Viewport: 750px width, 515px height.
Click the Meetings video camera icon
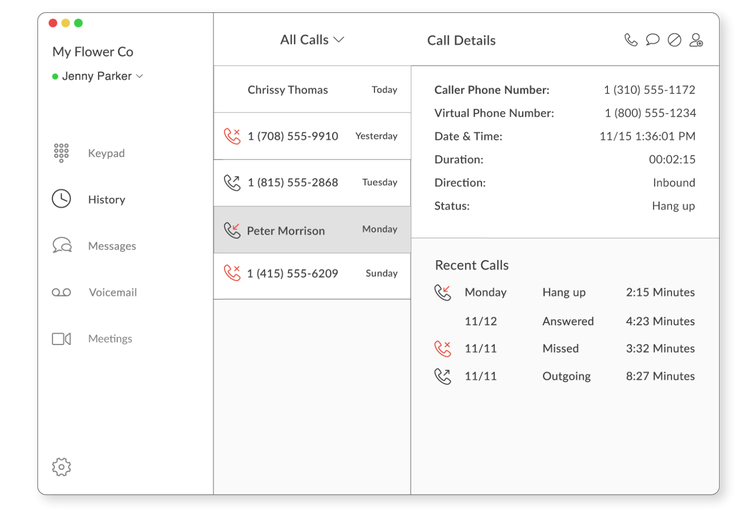(x=61, y=339)
